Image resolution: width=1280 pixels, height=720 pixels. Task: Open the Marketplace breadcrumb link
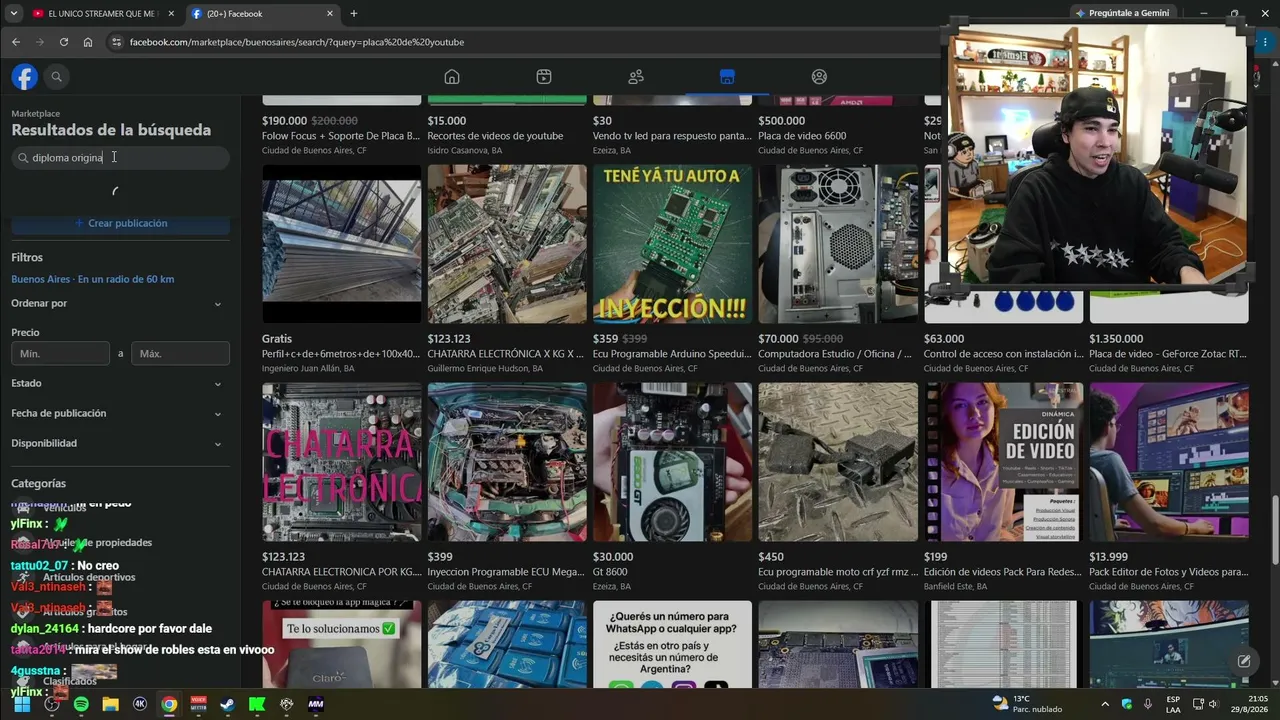(x=36, y=114)
